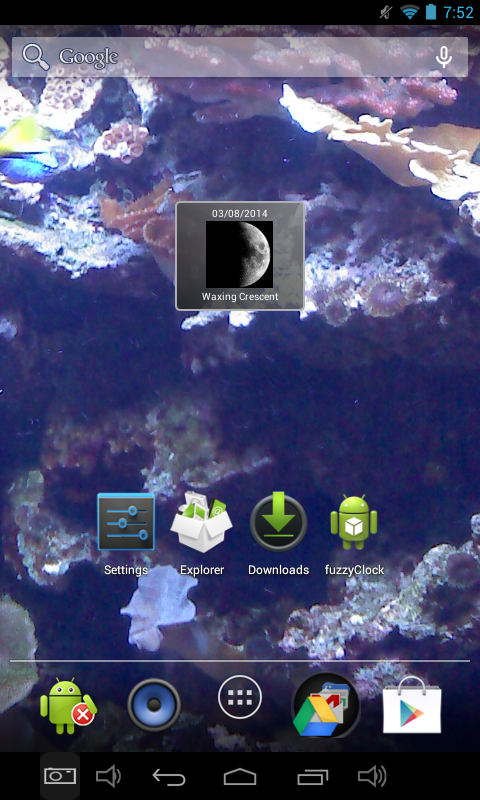Tap the 7:52 clock in the status bar
The width and height of the screenshot is (480, 800).
click(x=458, y=12)
